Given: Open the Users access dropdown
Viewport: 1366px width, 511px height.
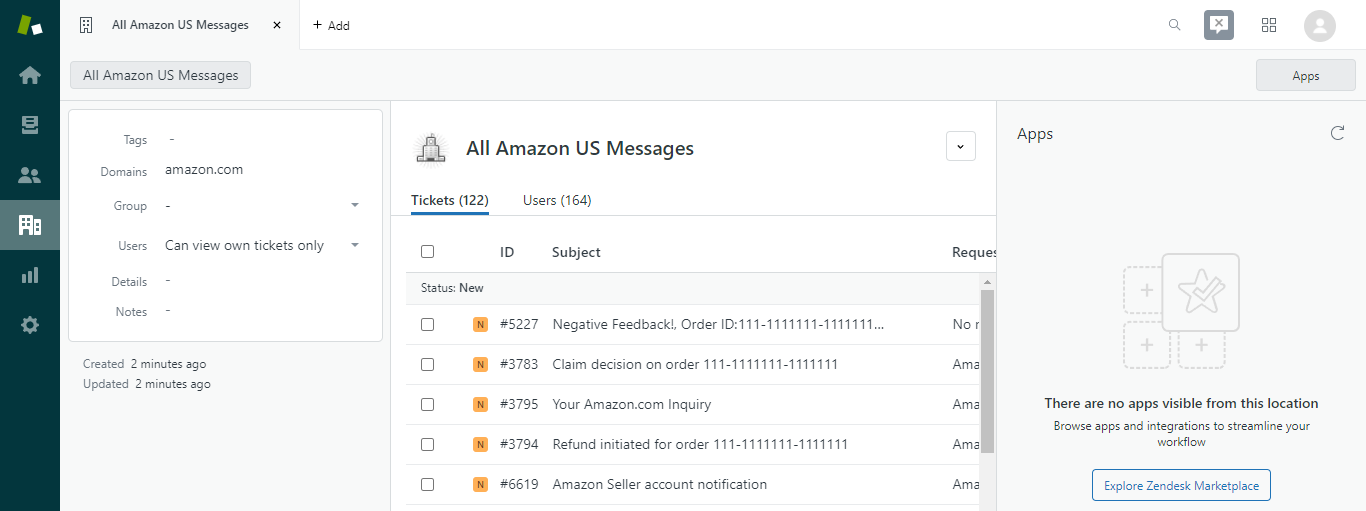Looking at the screenshot, I should click(x=262, y=245).
